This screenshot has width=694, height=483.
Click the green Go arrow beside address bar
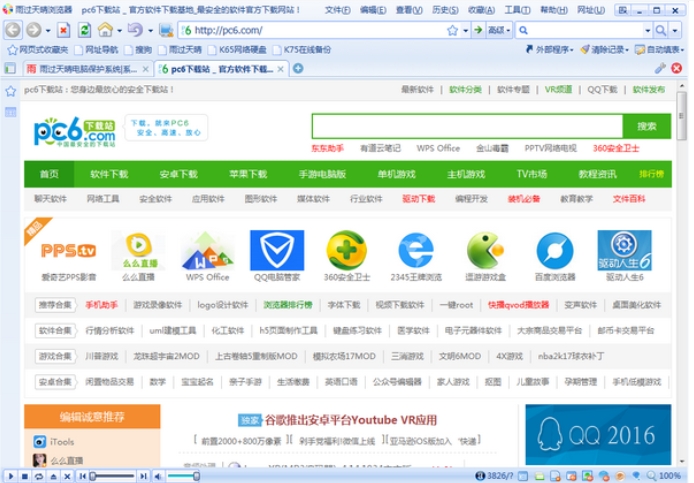pos(478,30)
